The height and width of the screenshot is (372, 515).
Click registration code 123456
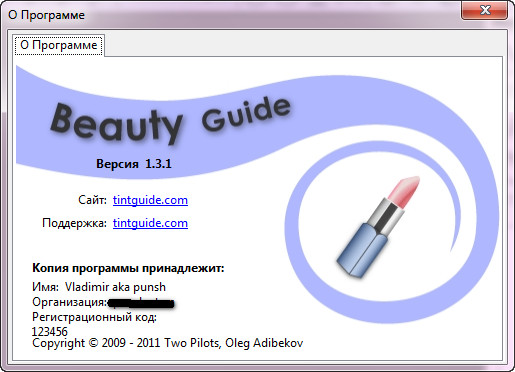pos(50,331)
